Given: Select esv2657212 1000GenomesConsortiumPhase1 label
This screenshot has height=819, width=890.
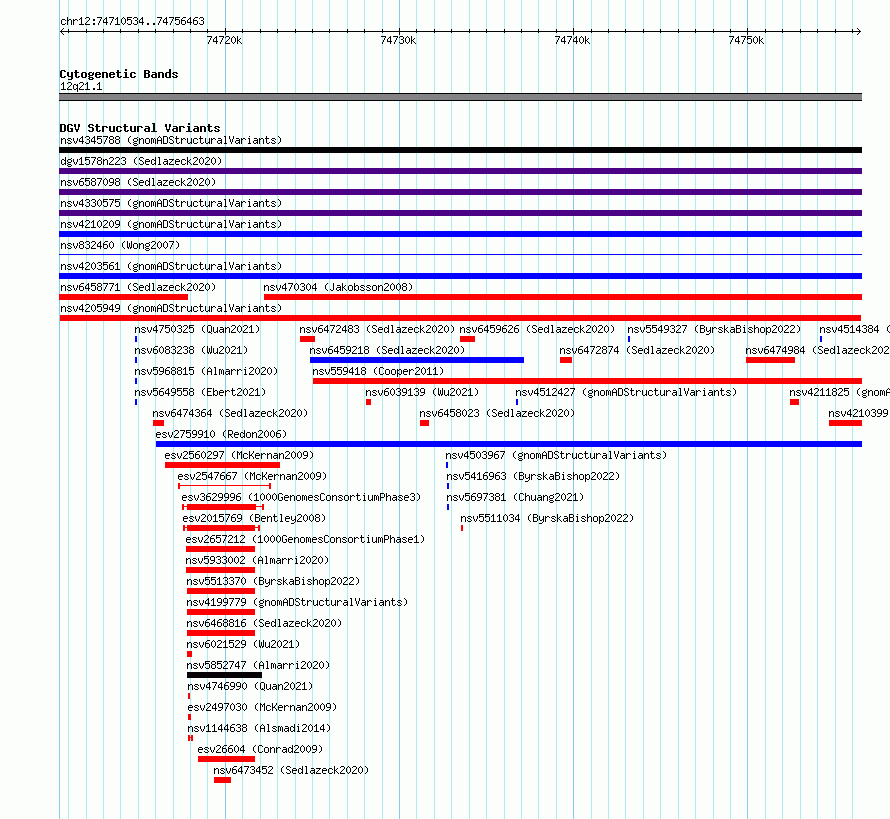Looking at the screenshot, I should click(x=305, y=539).
